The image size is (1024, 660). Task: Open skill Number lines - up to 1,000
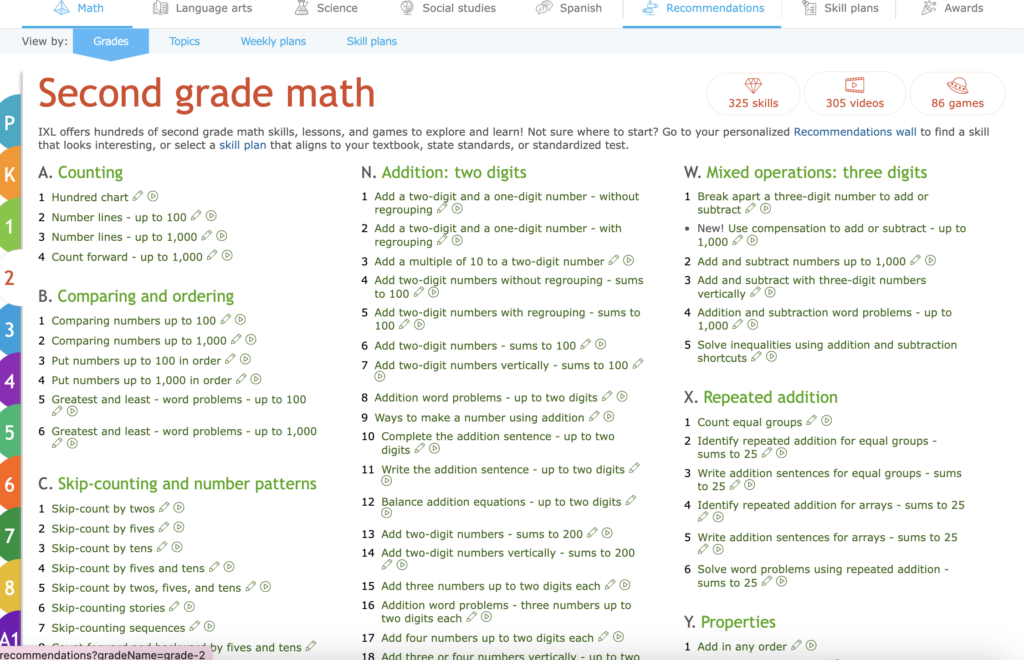[x=124, y=237]
